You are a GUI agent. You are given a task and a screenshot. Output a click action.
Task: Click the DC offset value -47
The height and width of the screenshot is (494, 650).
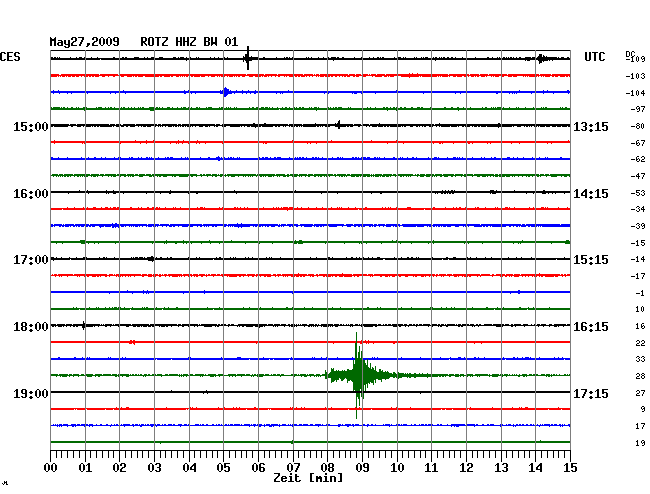pos(638,176)
